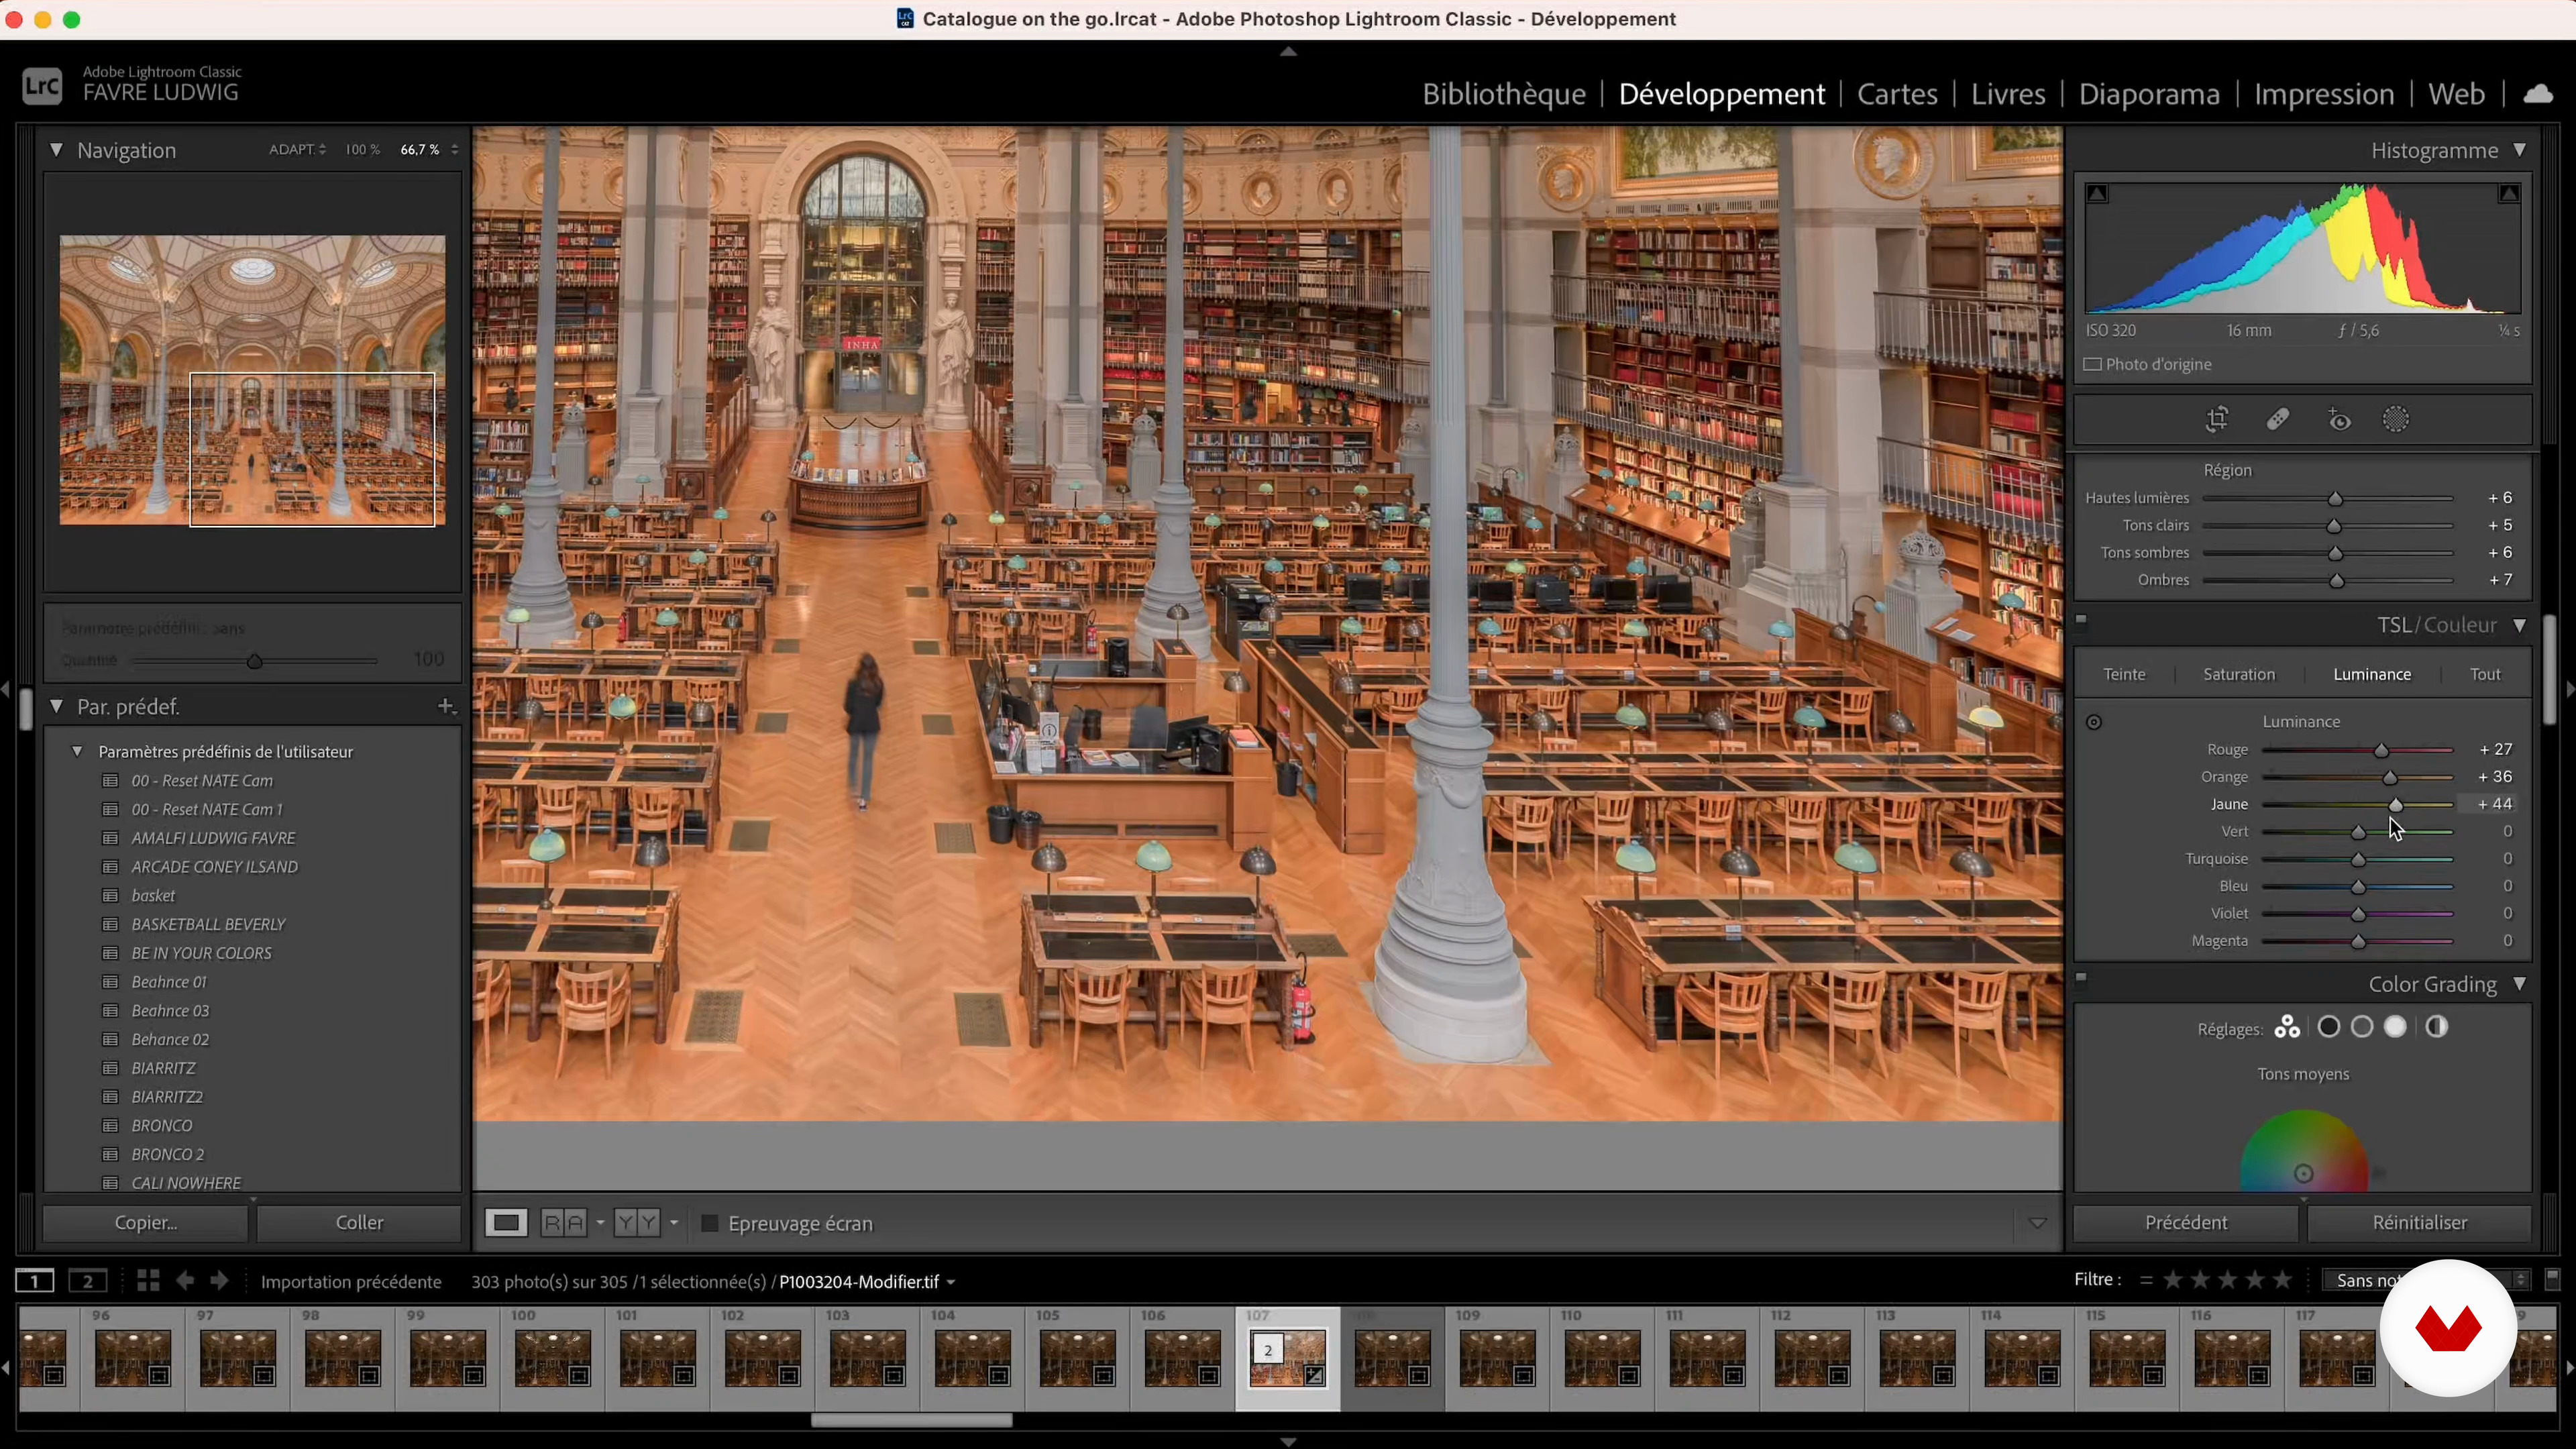
Task: Click the Orange luminance slider handle
Action: coord(2390,778)
